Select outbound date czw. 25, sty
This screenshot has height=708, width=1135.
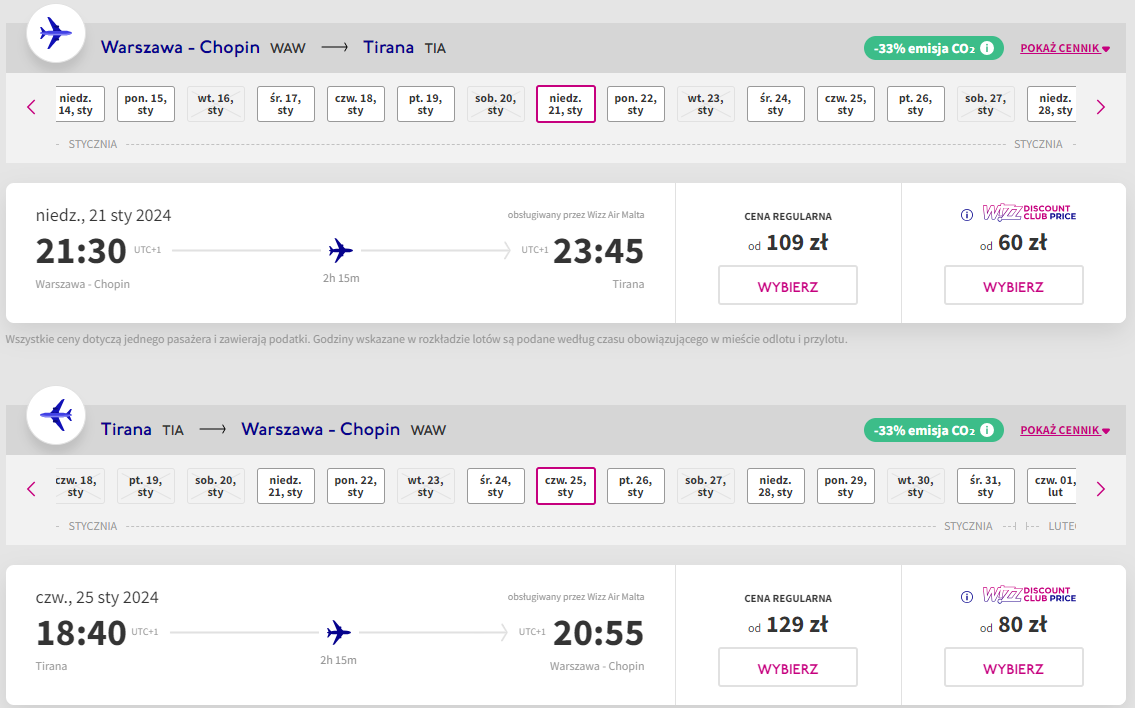[845, 104]
